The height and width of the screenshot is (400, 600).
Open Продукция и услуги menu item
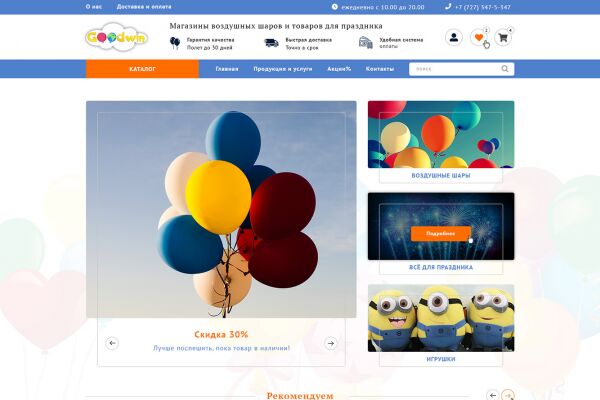click(283, 69)
